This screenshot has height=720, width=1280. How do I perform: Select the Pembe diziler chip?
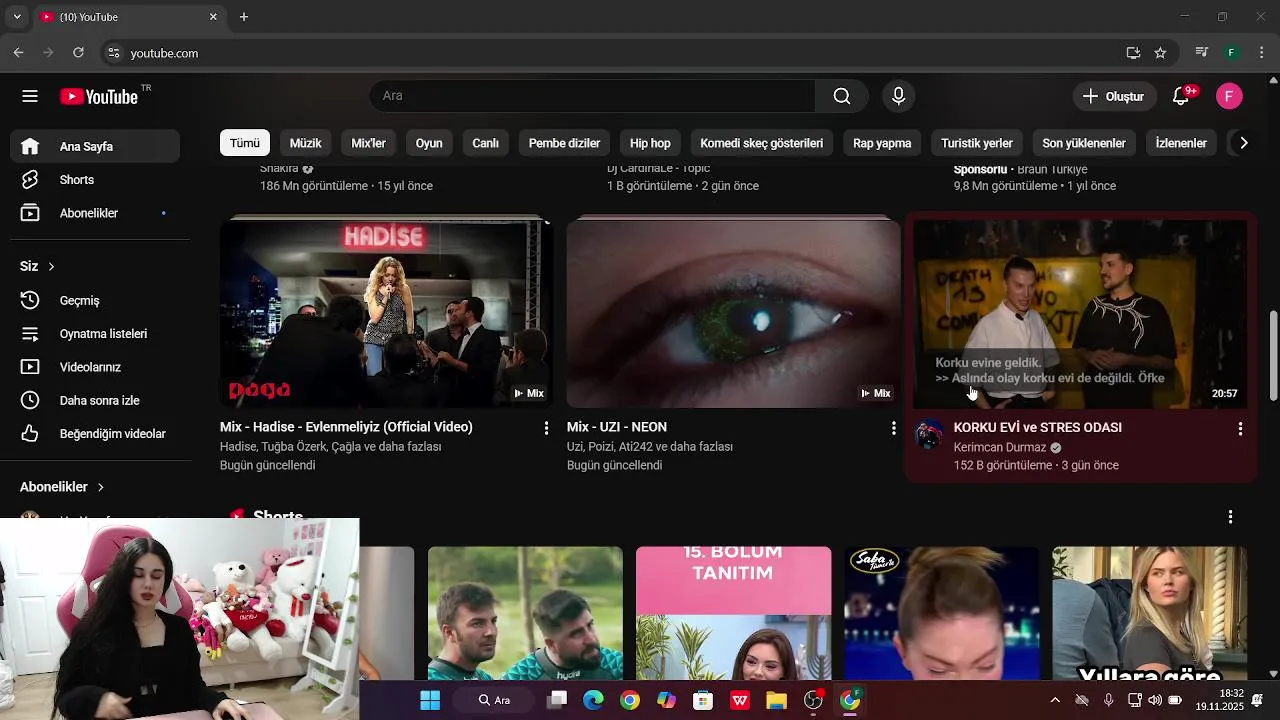[x=564, y=143]
